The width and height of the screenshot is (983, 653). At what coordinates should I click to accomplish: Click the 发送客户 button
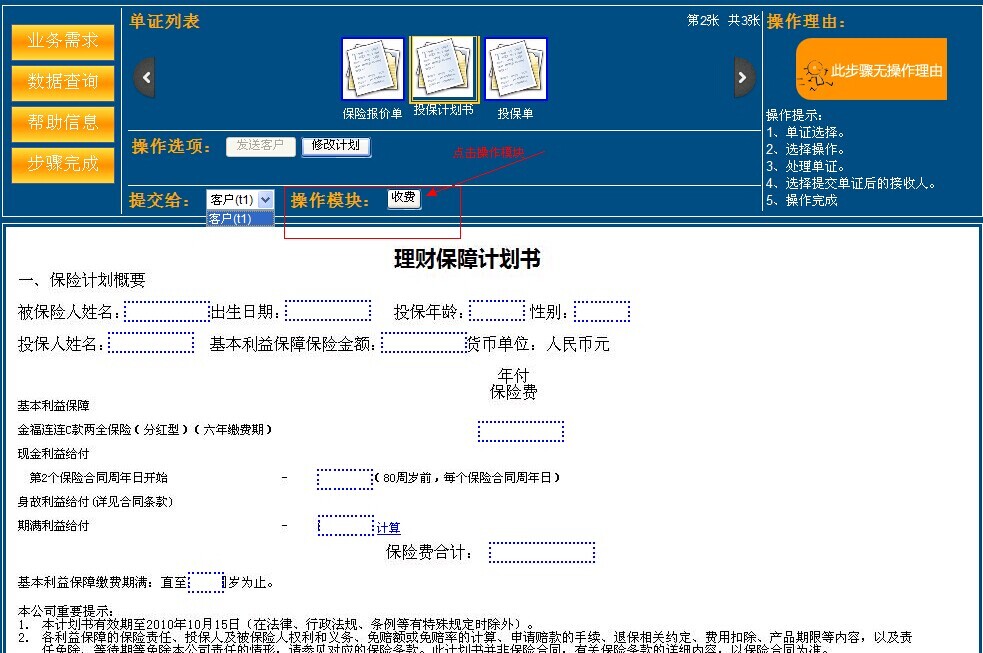[260, 146]
